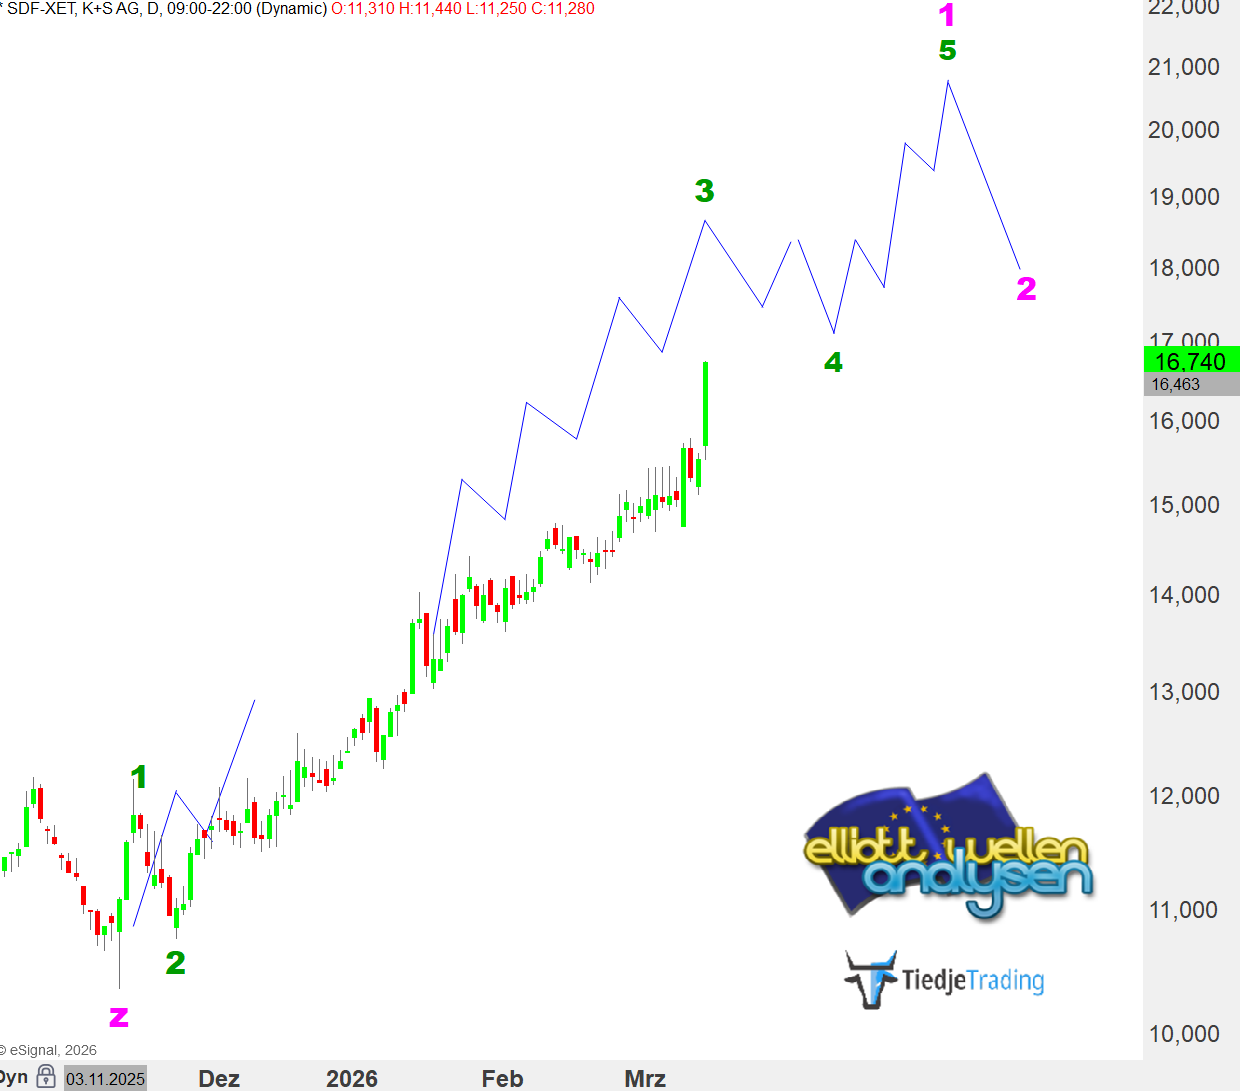Click the Dez month label
The height and width of the screenshot is (1091, 1240).
219,1079
